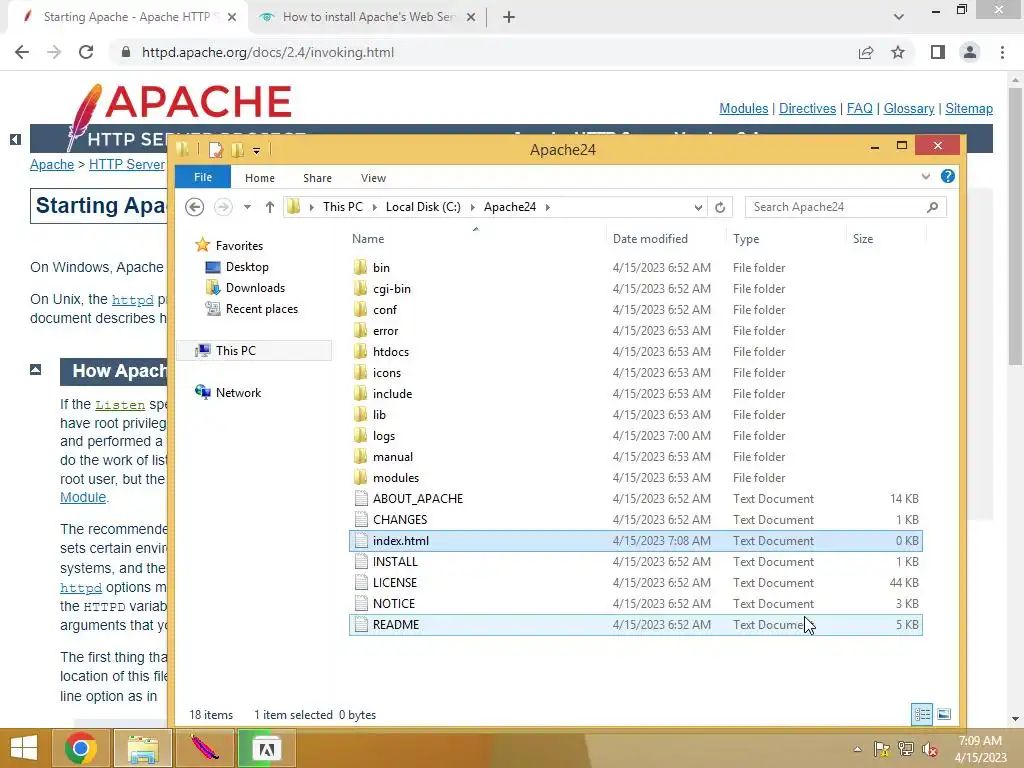The image size is (1024, 768).
Task: Click the volume tray icon
Action: 930,749
